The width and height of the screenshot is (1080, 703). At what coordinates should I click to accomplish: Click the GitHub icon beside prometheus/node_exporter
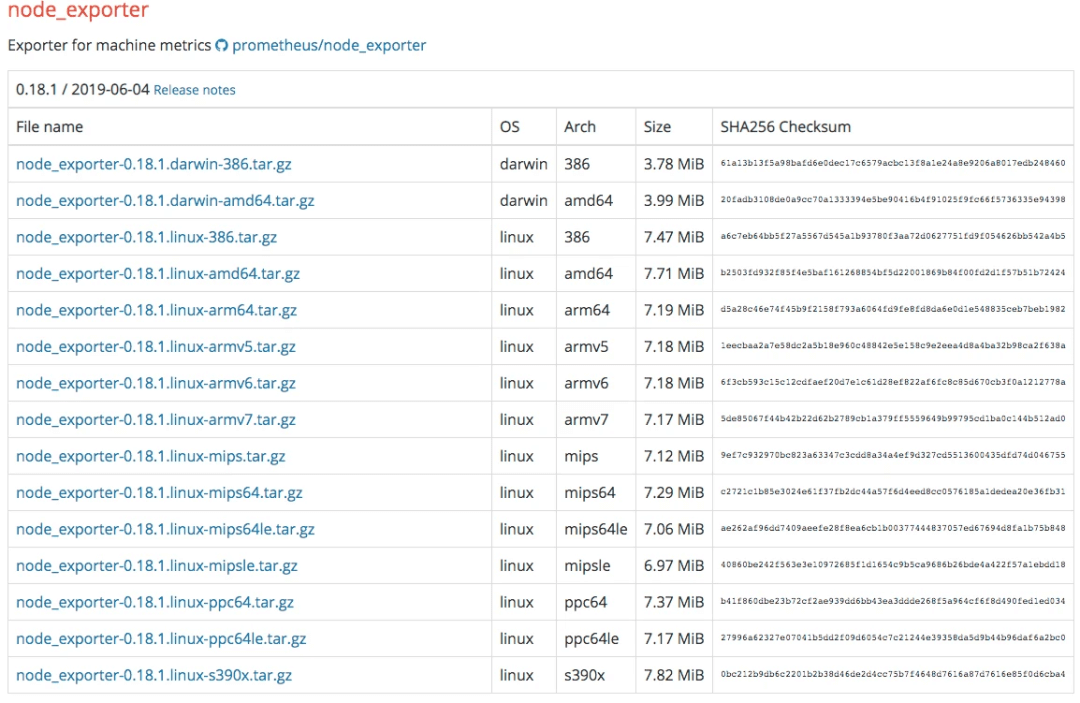222,46
